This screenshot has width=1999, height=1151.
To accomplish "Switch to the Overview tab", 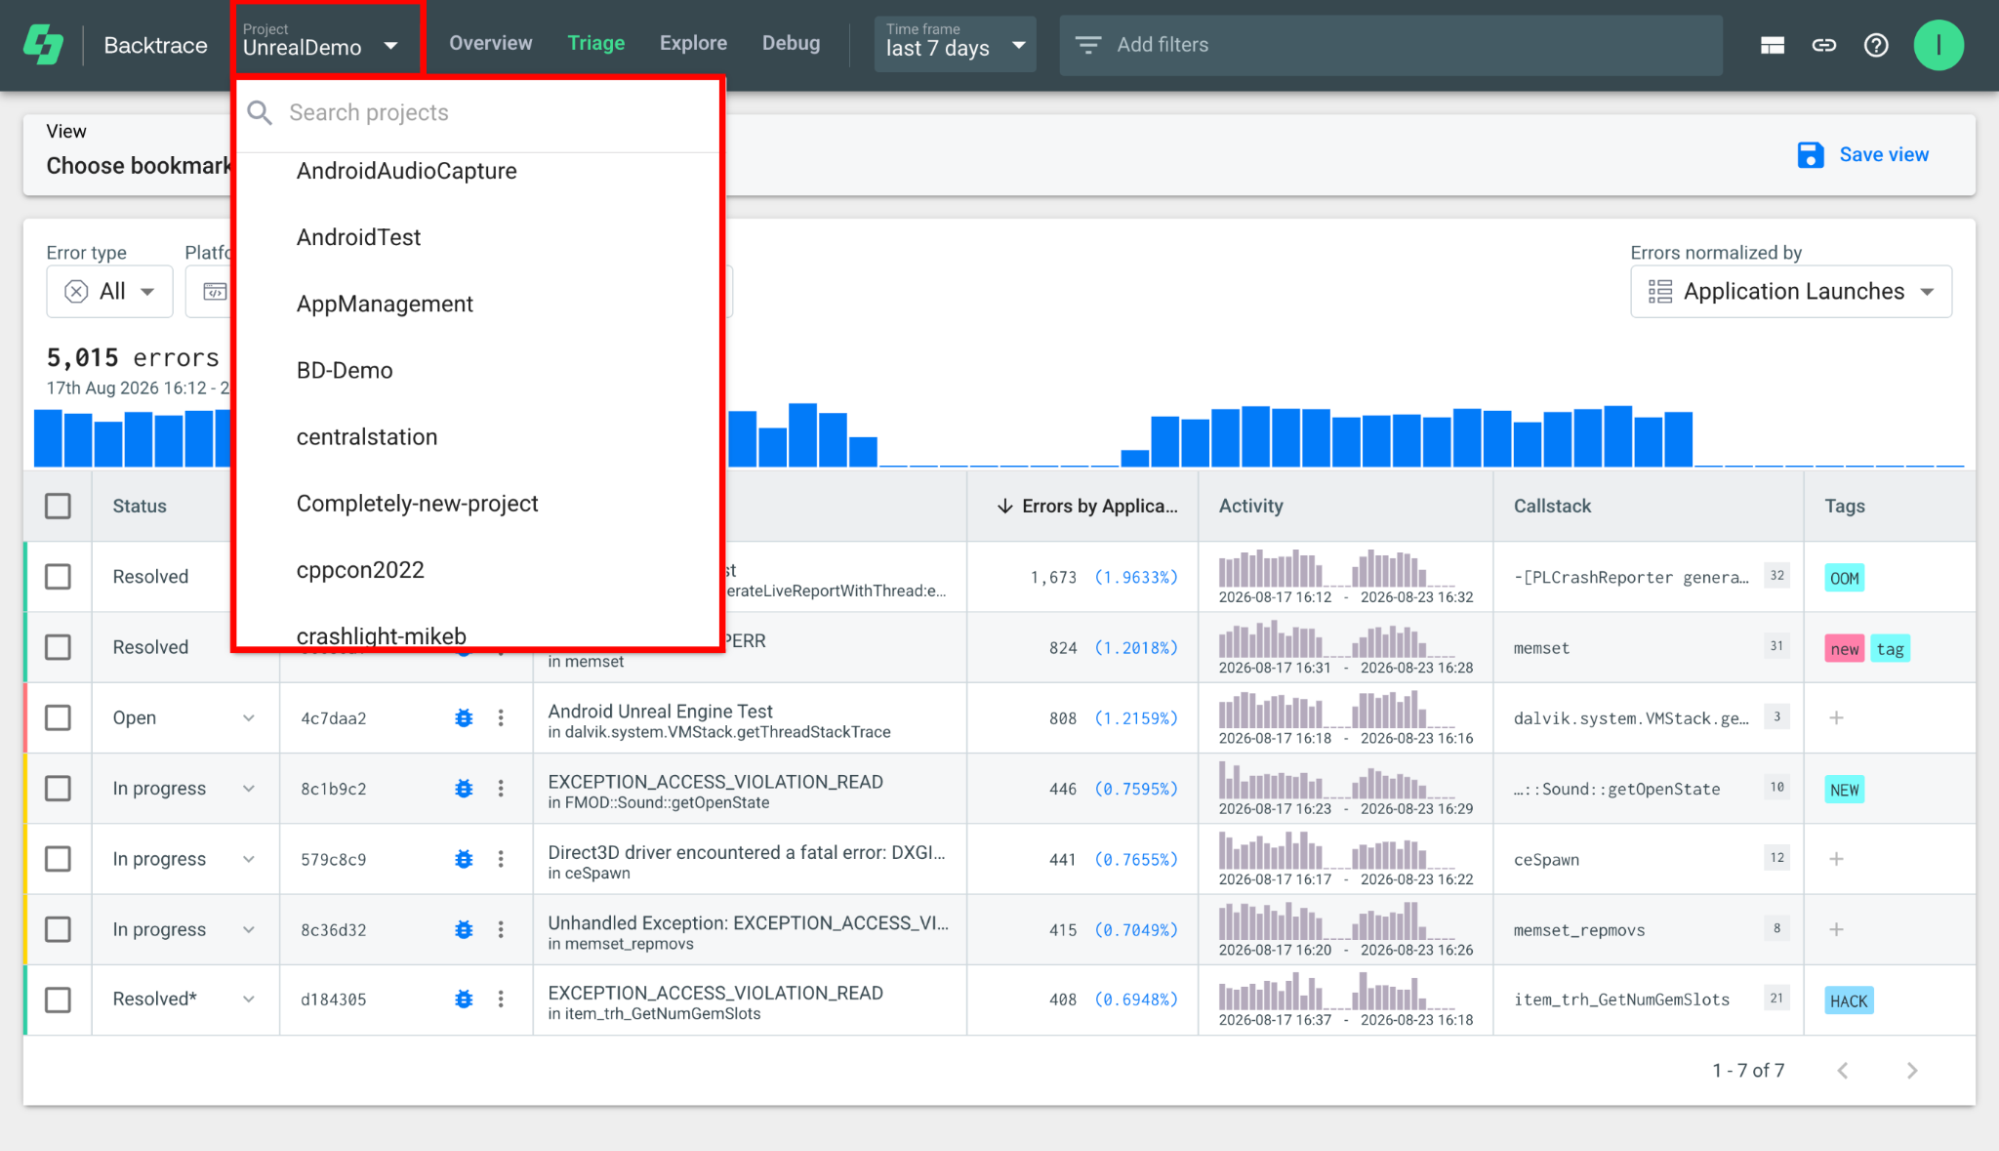I will point(490,44).
